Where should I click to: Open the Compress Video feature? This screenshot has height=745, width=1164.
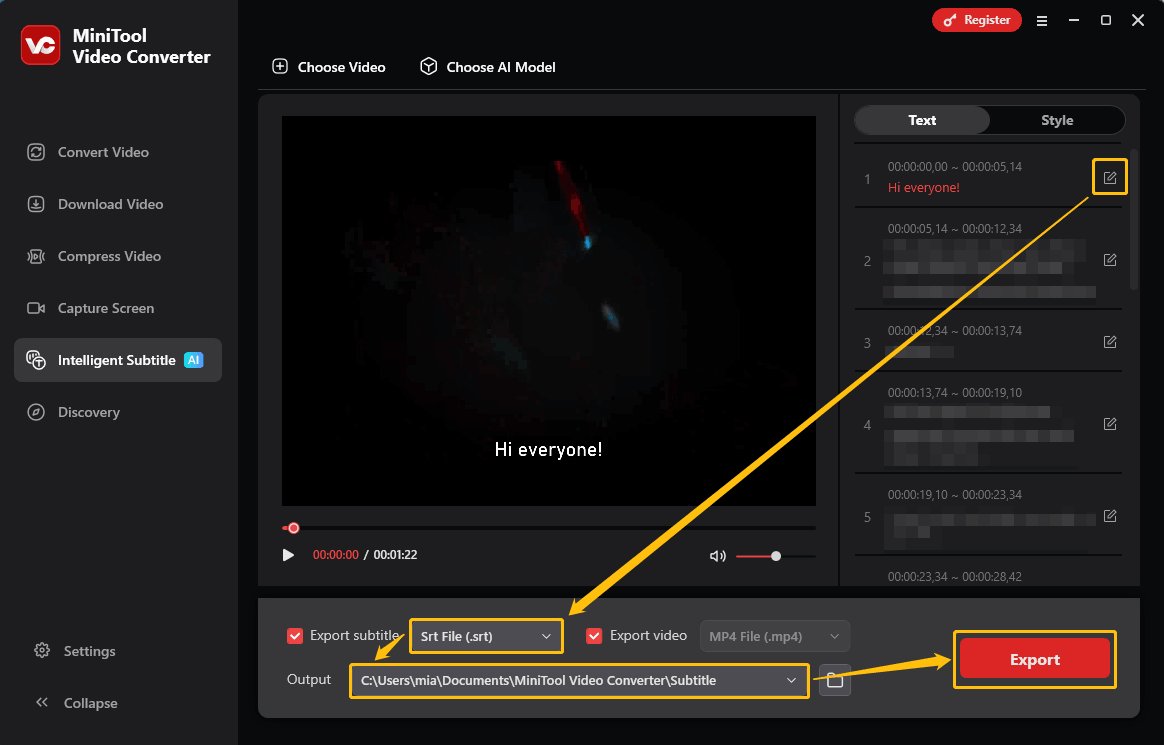[106, 256]
